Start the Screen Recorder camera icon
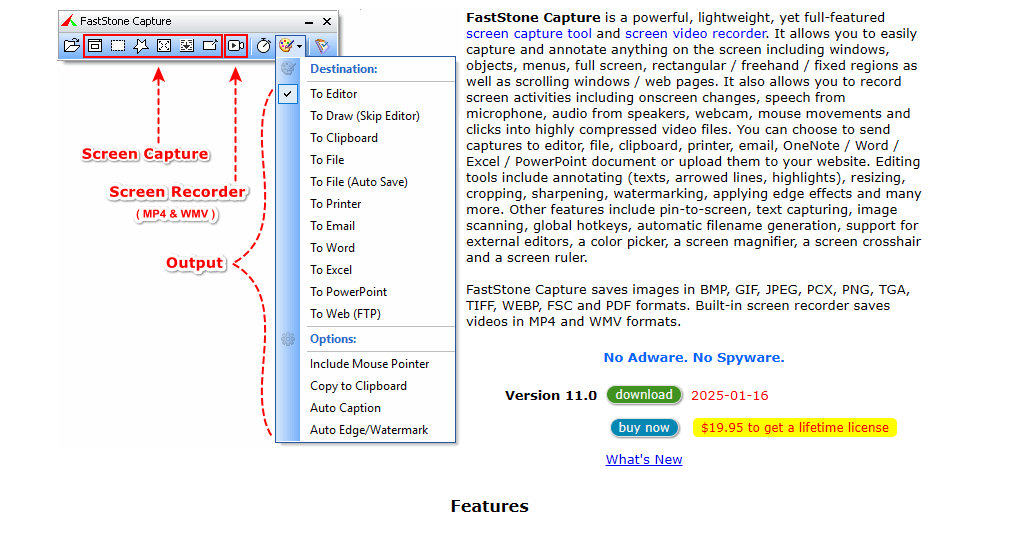 pyautogui.click(x=236, y=46)
